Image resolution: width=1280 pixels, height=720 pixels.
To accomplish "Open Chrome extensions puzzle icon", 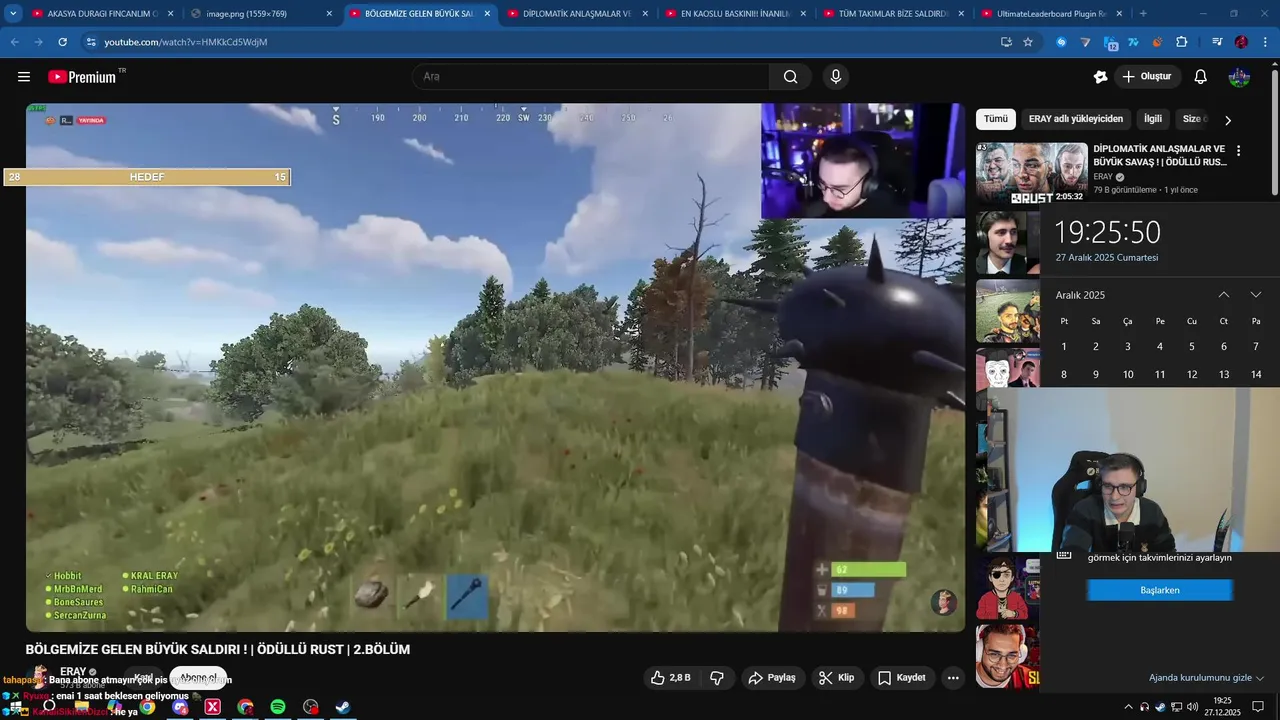I will [x=1181, y=42].
